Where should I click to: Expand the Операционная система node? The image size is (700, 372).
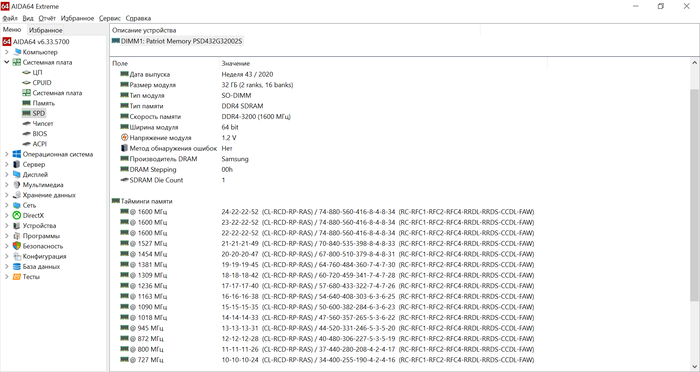[6, 154]
